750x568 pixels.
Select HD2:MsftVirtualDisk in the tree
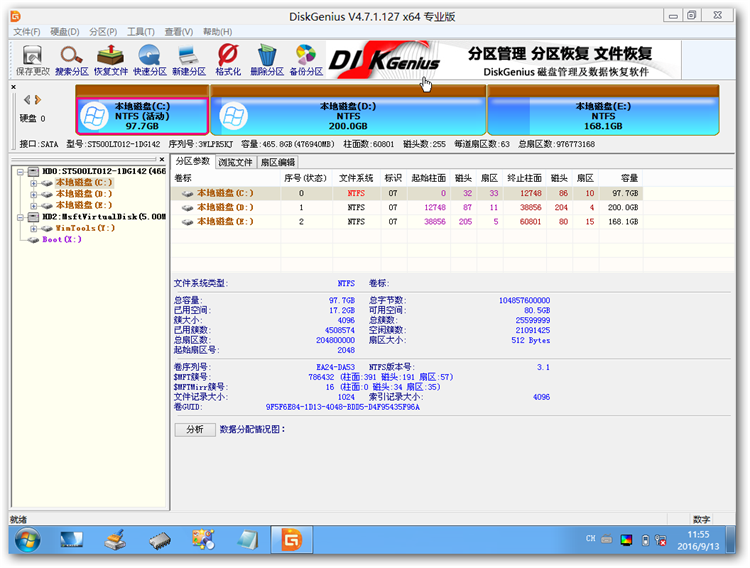[x=104, y=217]
